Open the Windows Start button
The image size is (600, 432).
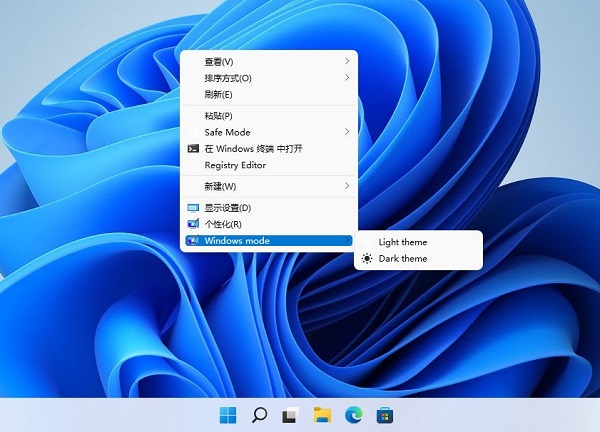(x=228, y=415)
